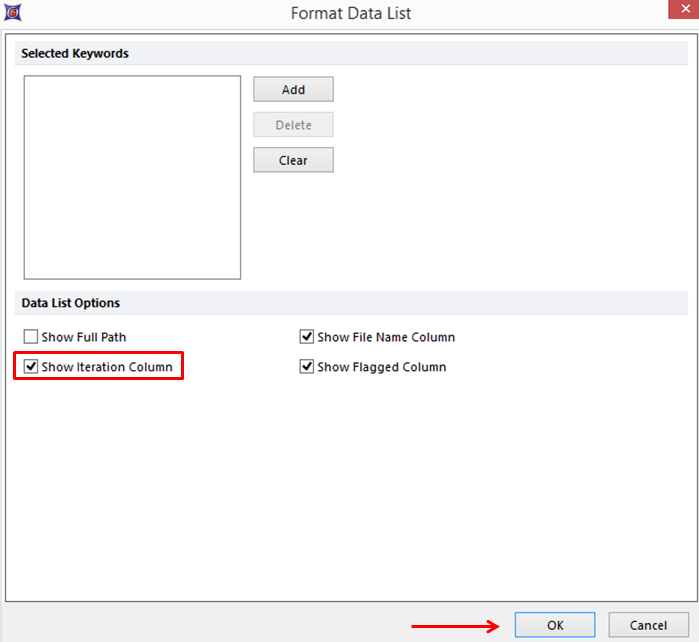The height and width of the screenshot is (642, 699).
Task: Untick the Show Flagged Column checkbox
Action: point(307,367)
